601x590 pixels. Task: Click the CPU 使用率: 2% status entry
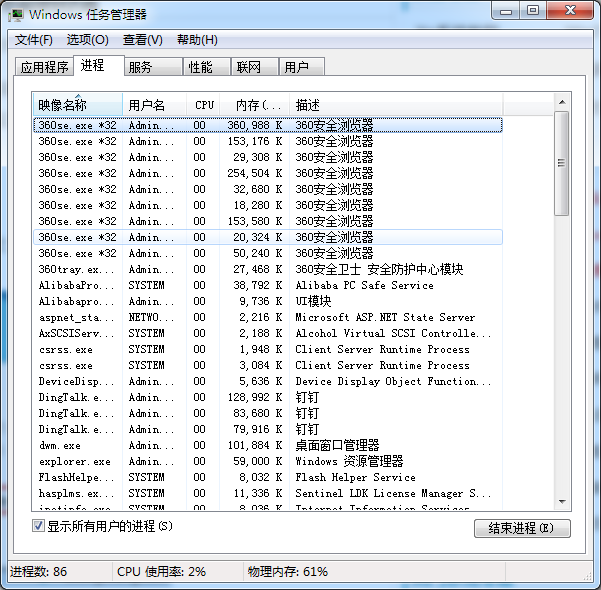coord(161,571)
